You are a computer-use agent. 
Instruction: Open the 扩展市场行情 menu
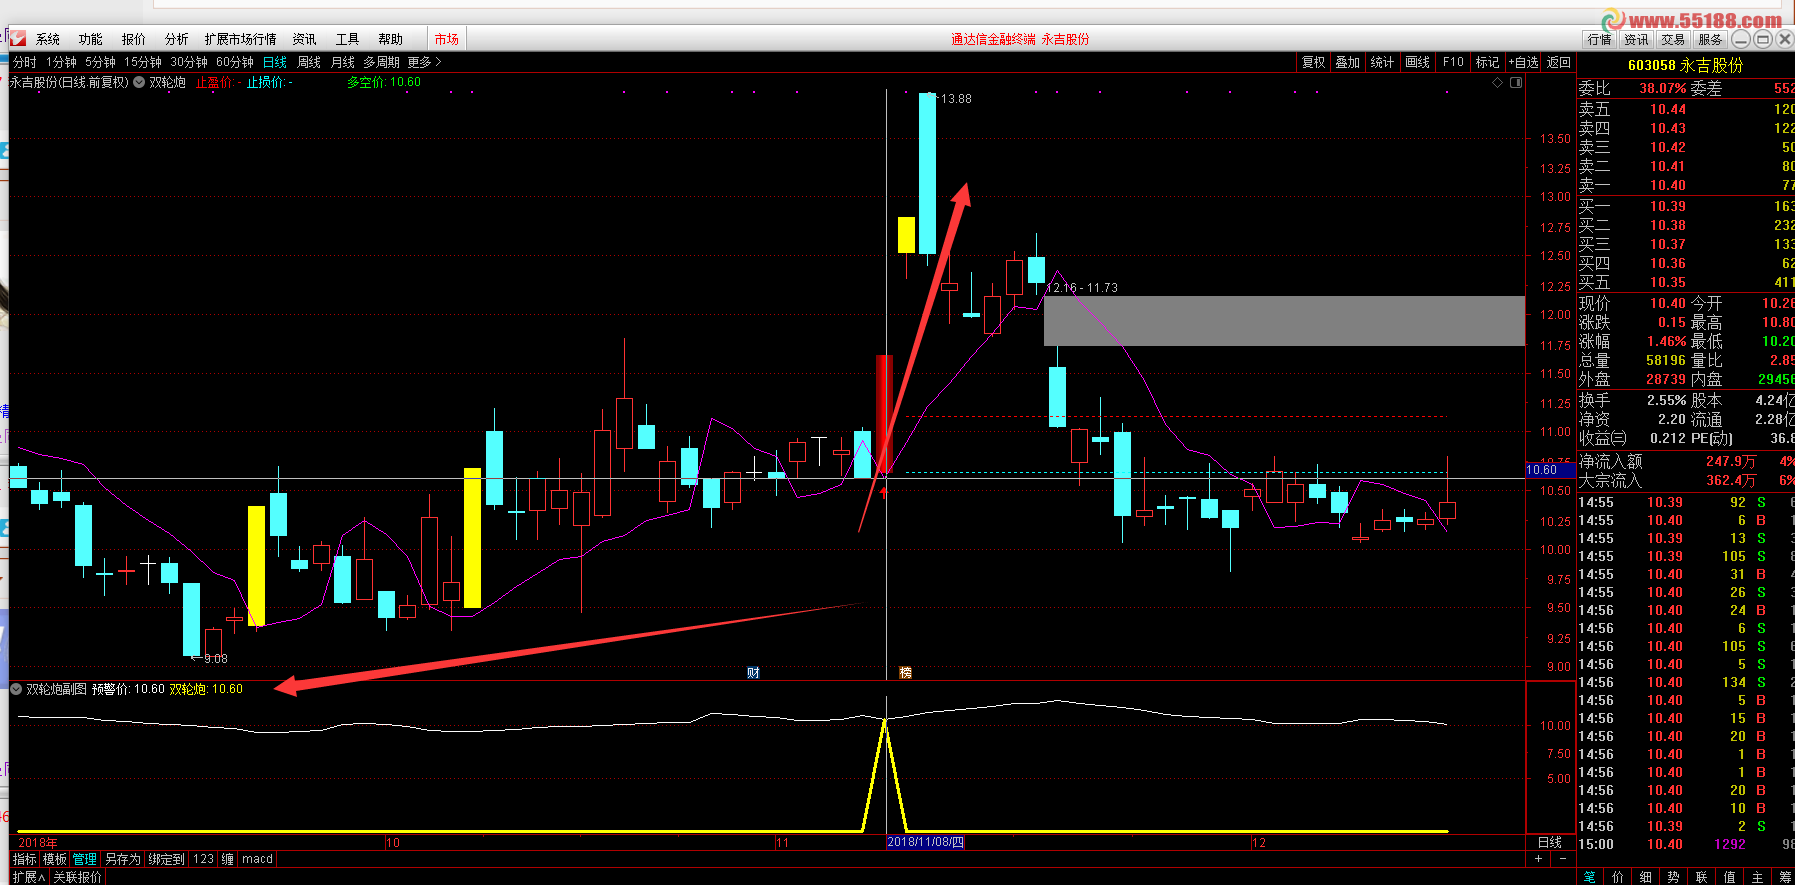click(x=240, y=39)
